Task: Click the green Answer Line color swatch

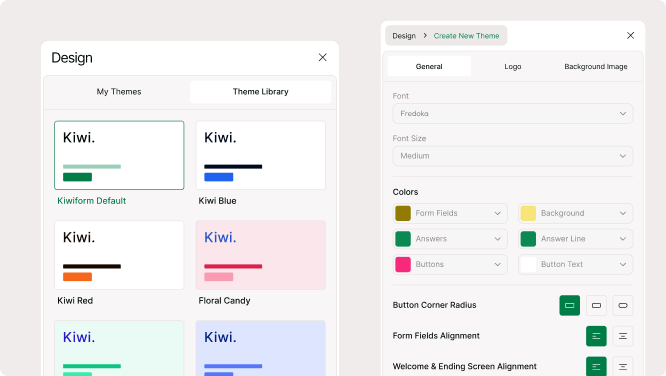Action: coord(528,239)
